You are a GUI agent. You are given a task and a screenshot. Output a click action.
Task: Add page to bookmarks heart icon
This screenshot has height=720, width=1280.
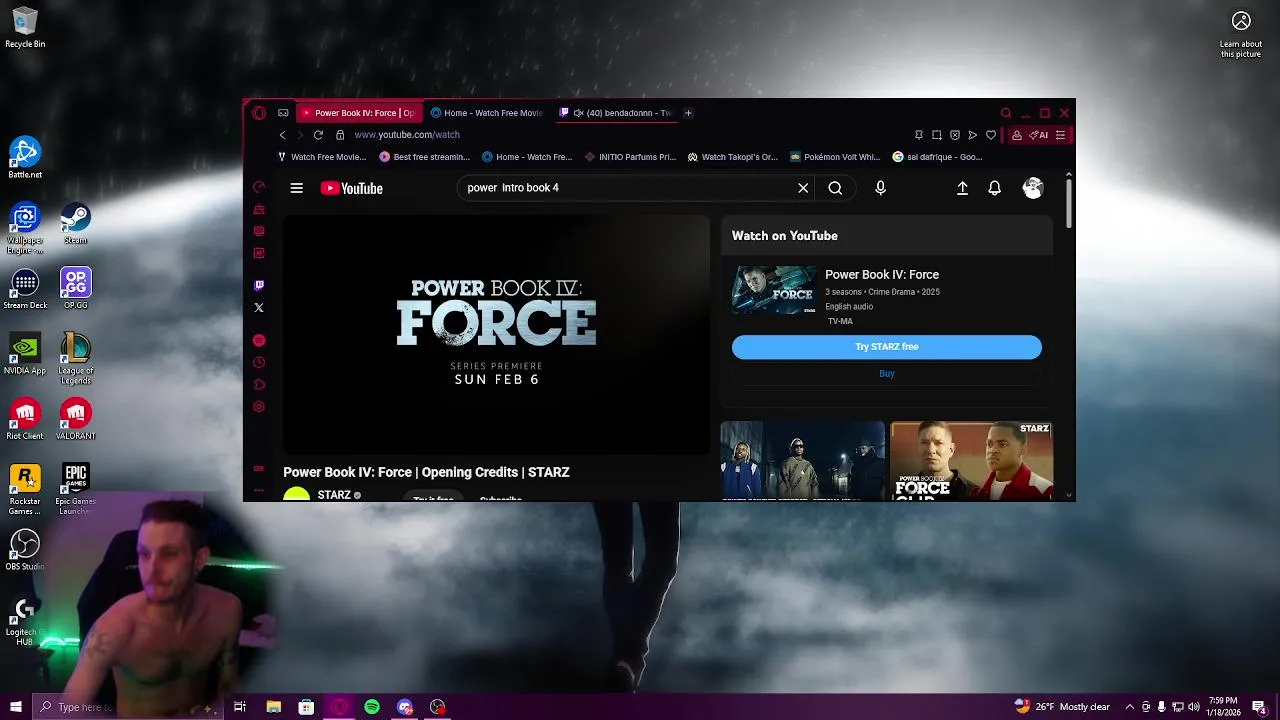[991, 135]
